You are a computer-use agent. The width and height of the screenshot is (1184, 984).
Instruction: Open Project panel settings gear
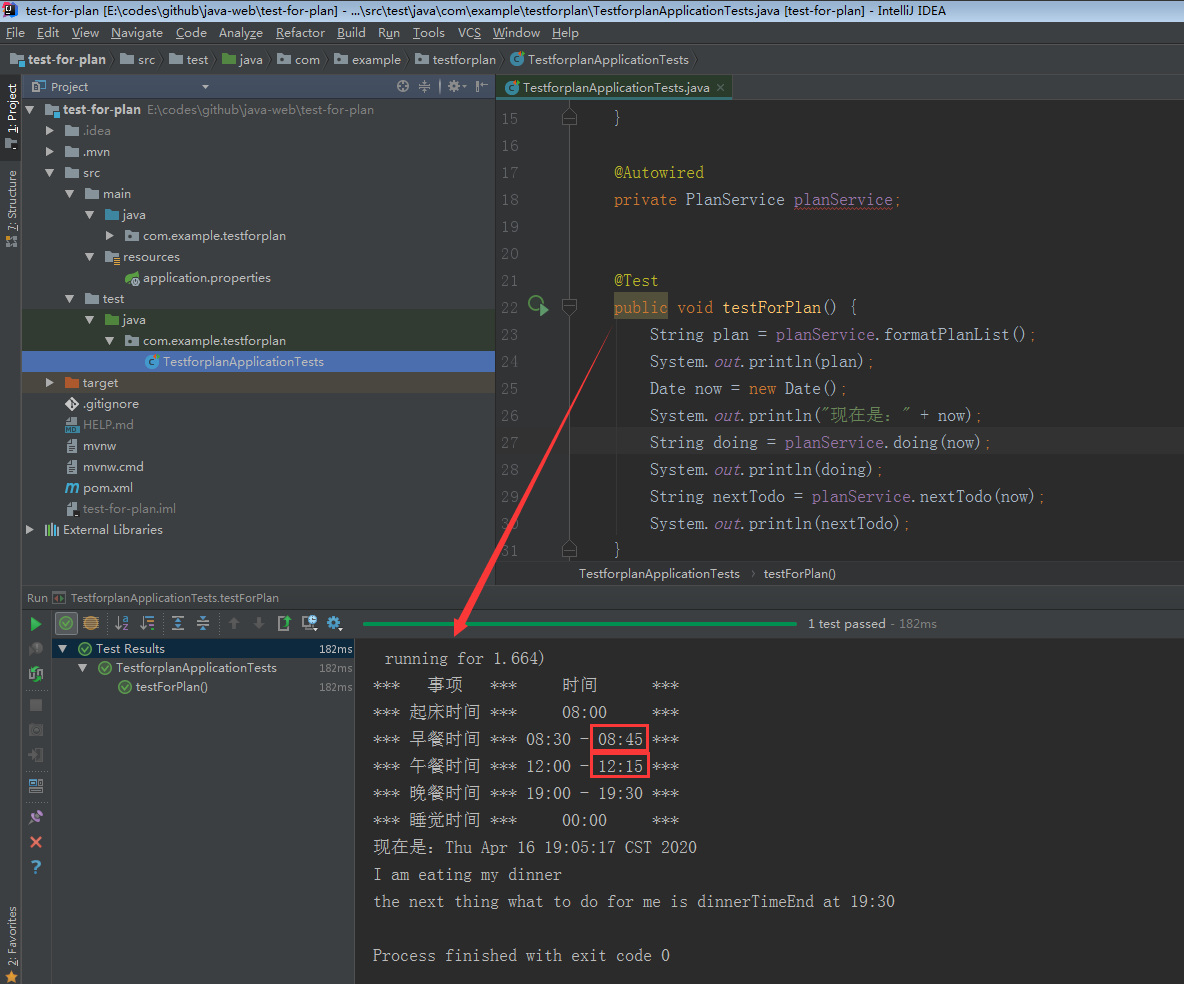pos(456,87)
